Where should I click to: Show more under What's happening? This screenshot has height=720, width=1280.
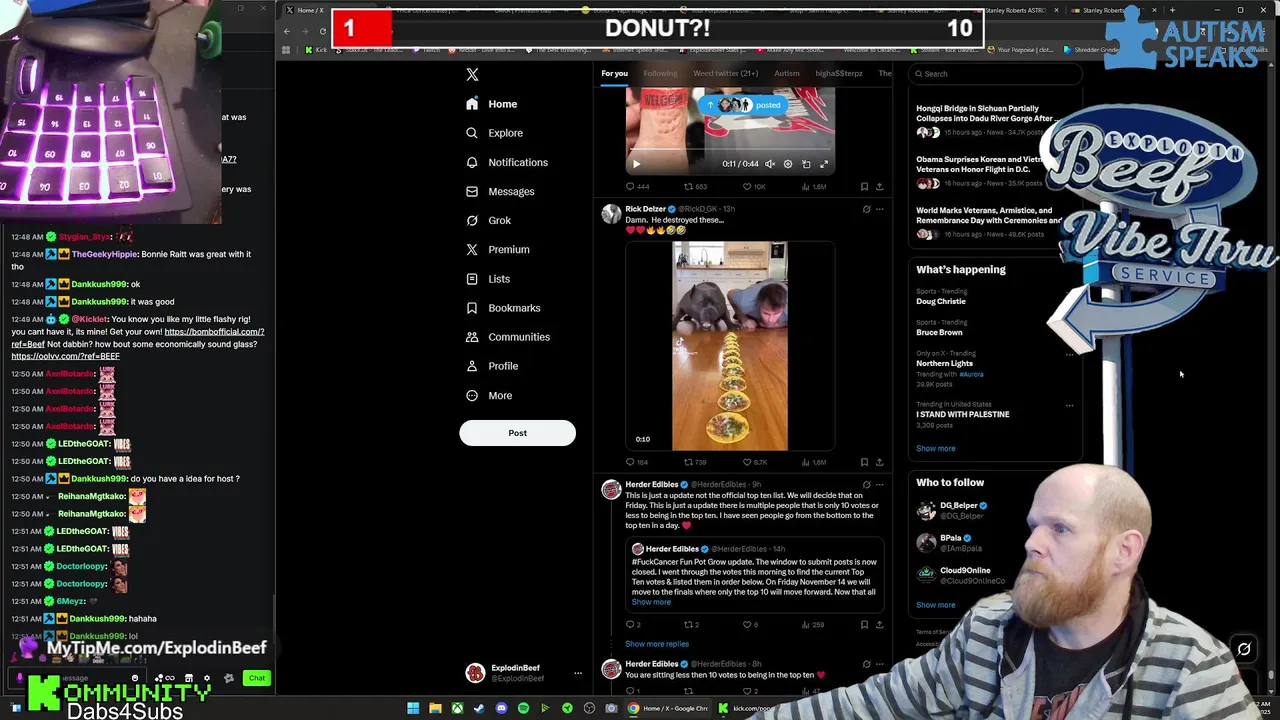pos(935,449)
